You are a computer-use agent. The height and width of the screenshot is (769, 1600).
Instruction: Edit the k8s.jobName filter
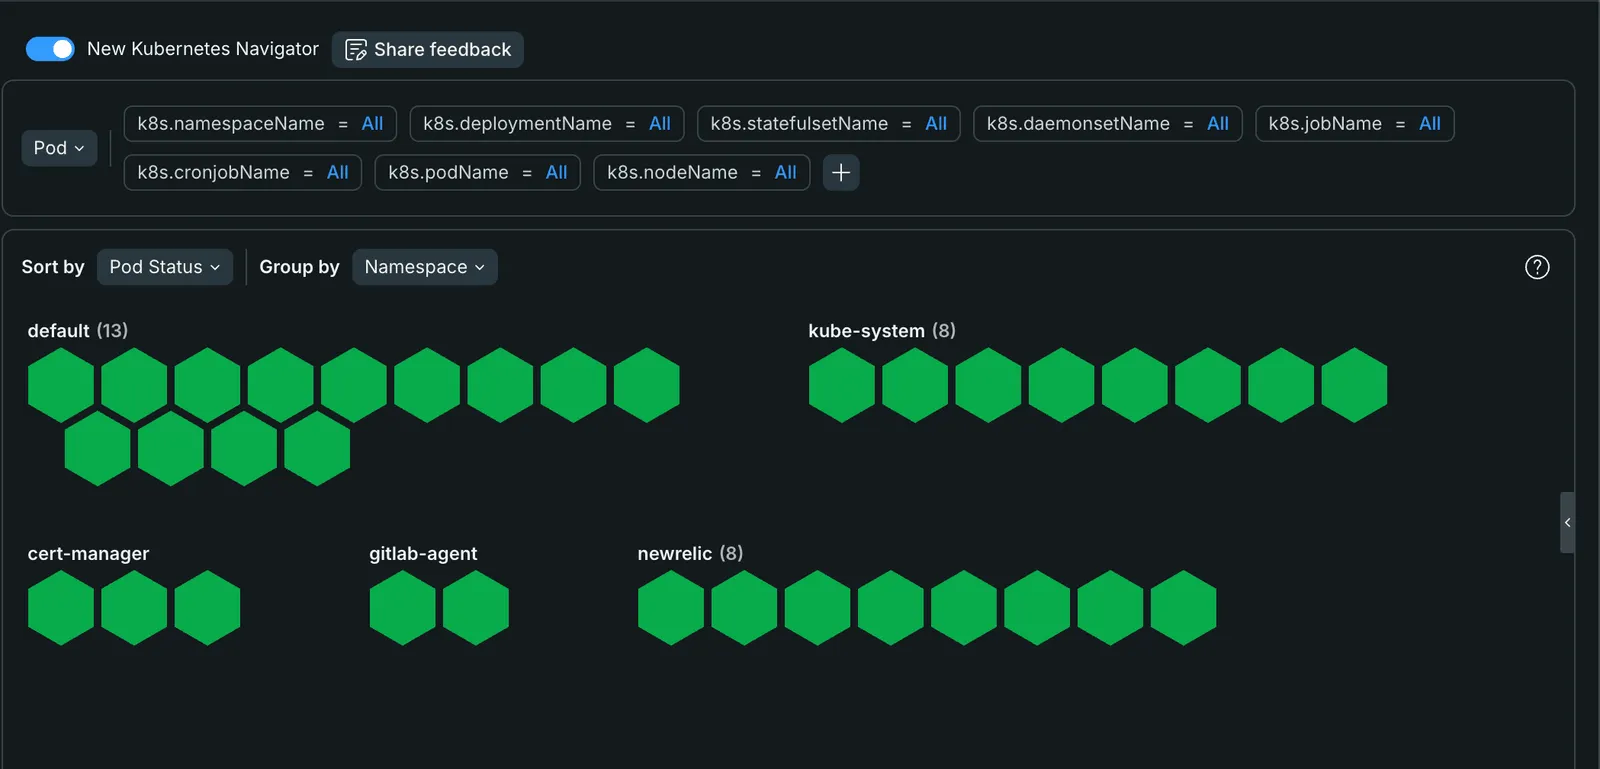(1354, 124)
